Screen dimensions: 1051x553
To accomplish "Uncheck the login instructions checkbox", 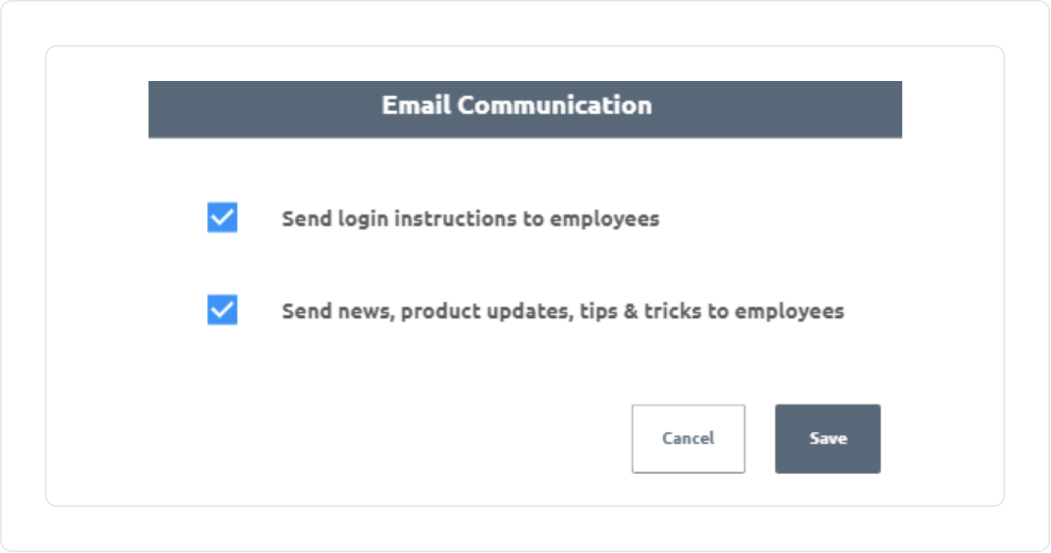I will point(222,218).
